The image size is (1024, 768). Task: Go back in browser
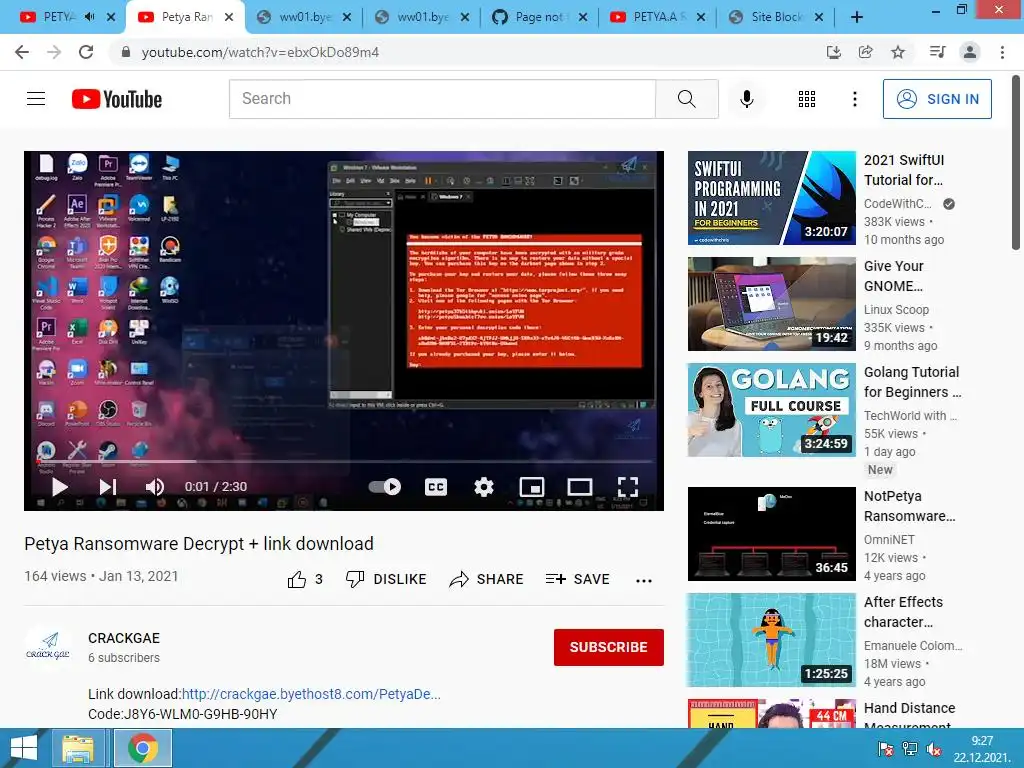(22, 52)
